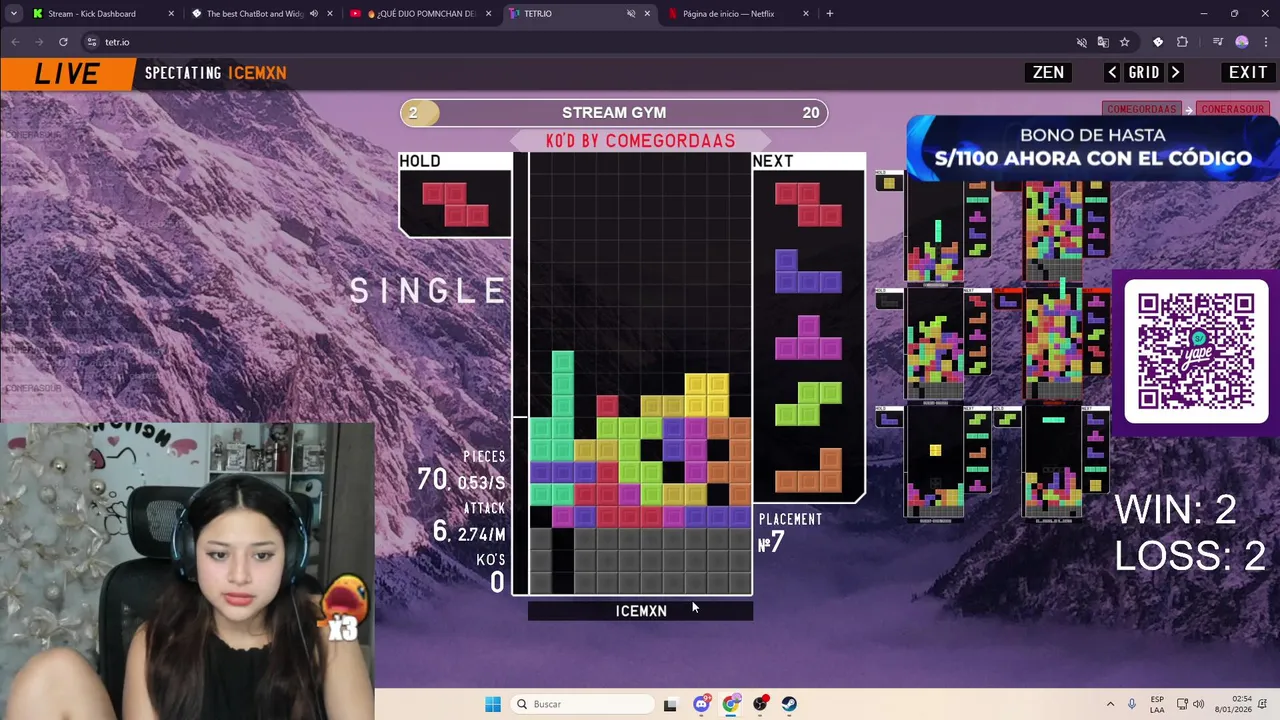This screenshot has height=720, width=1280.
Task: Close the Stream - Kick Dashboard tab
Action: [x=171, y=14]
